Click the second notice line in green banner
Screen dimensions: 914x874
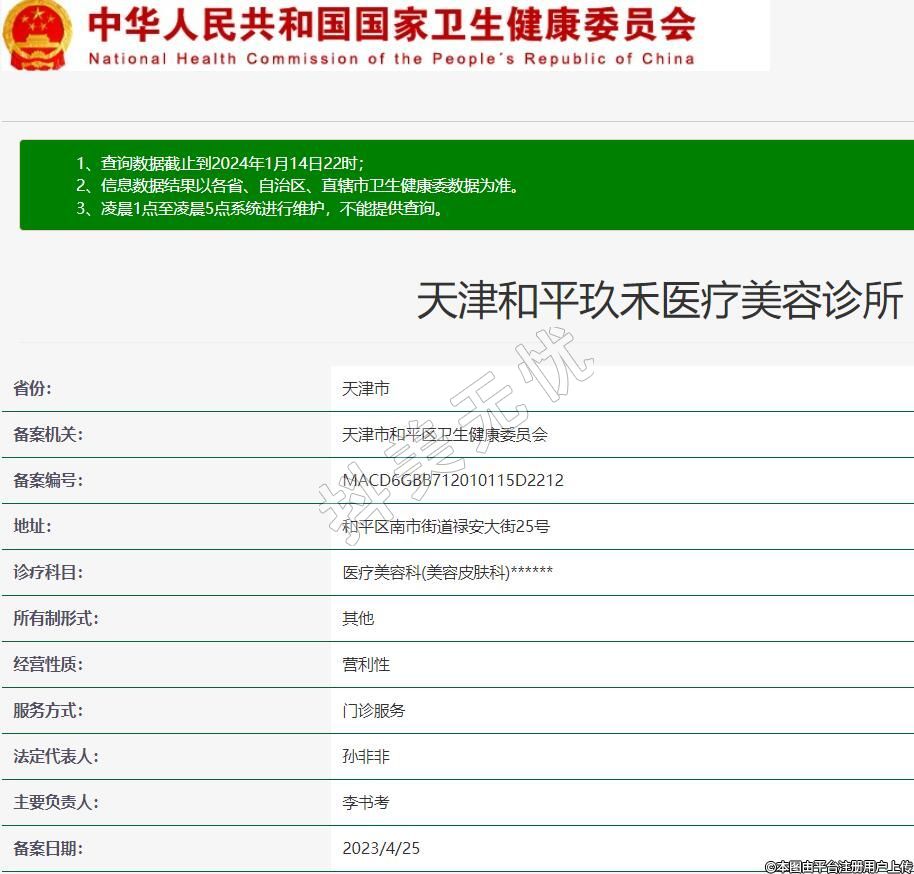click(x=298, y=186)
